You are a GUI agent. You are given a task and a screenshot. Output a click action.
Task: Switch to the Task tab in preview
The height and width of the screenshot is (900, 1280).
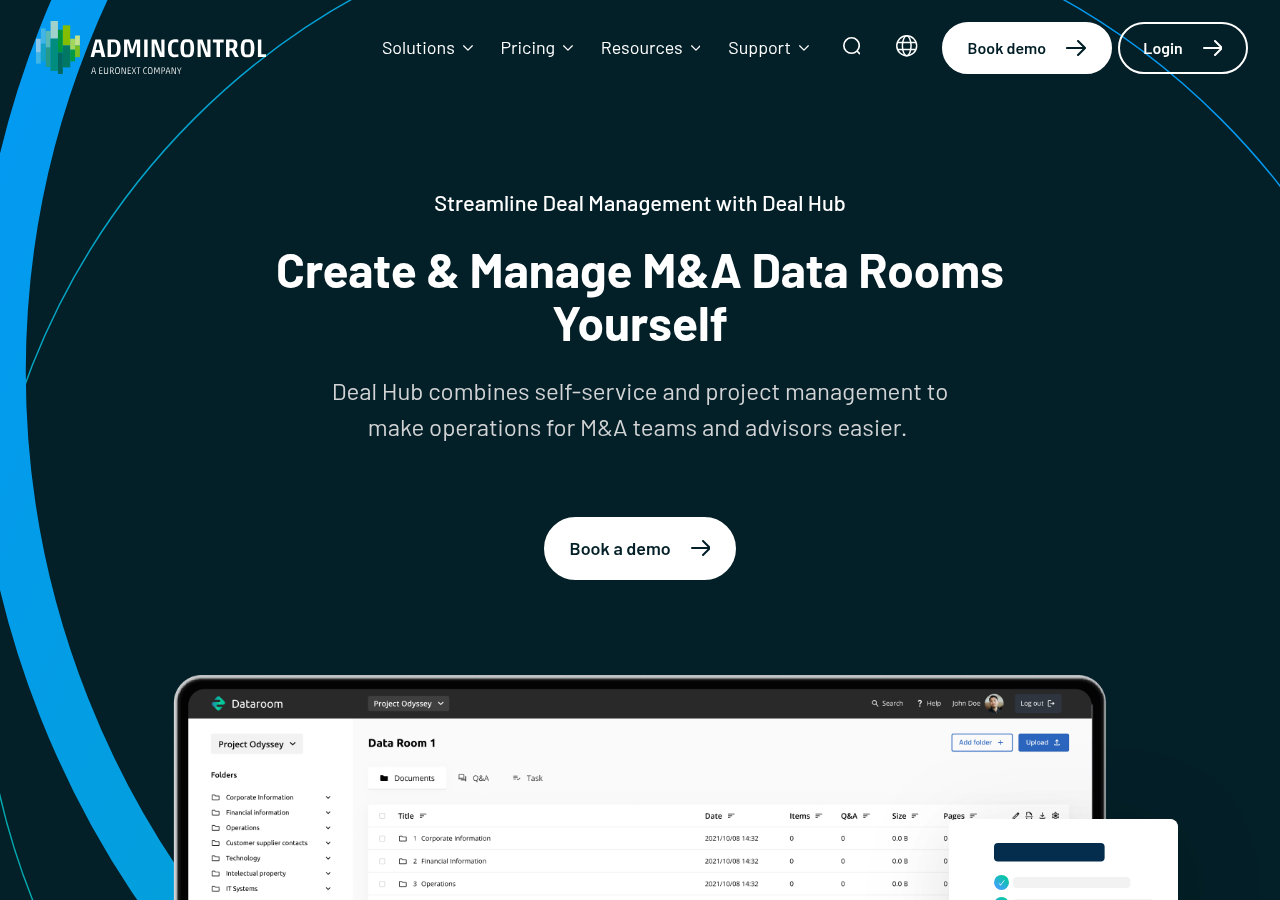(528, 778)
